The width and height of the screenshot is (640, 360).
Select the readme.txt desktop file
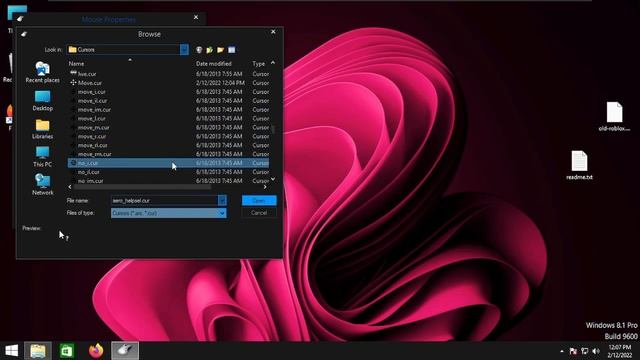579,165
